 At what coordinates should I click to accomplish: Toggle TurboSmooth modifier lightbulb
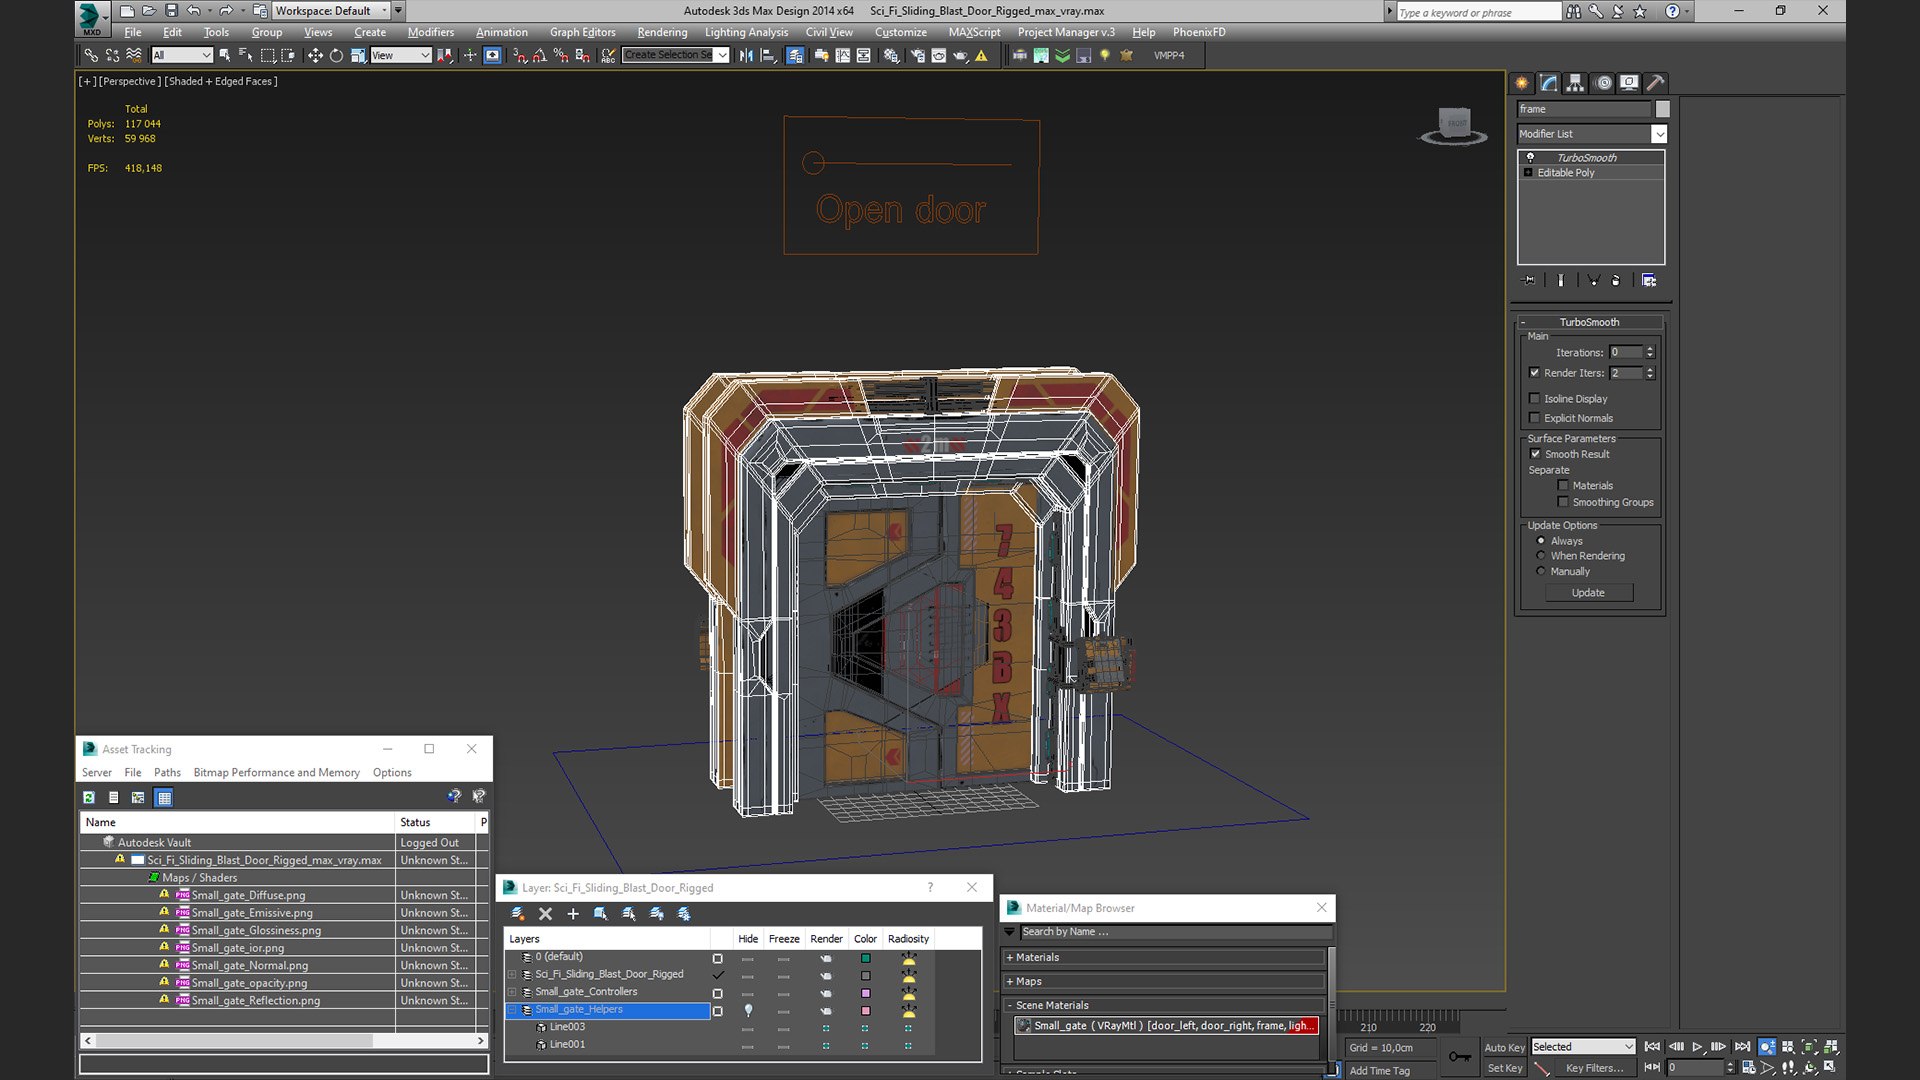1530,158
